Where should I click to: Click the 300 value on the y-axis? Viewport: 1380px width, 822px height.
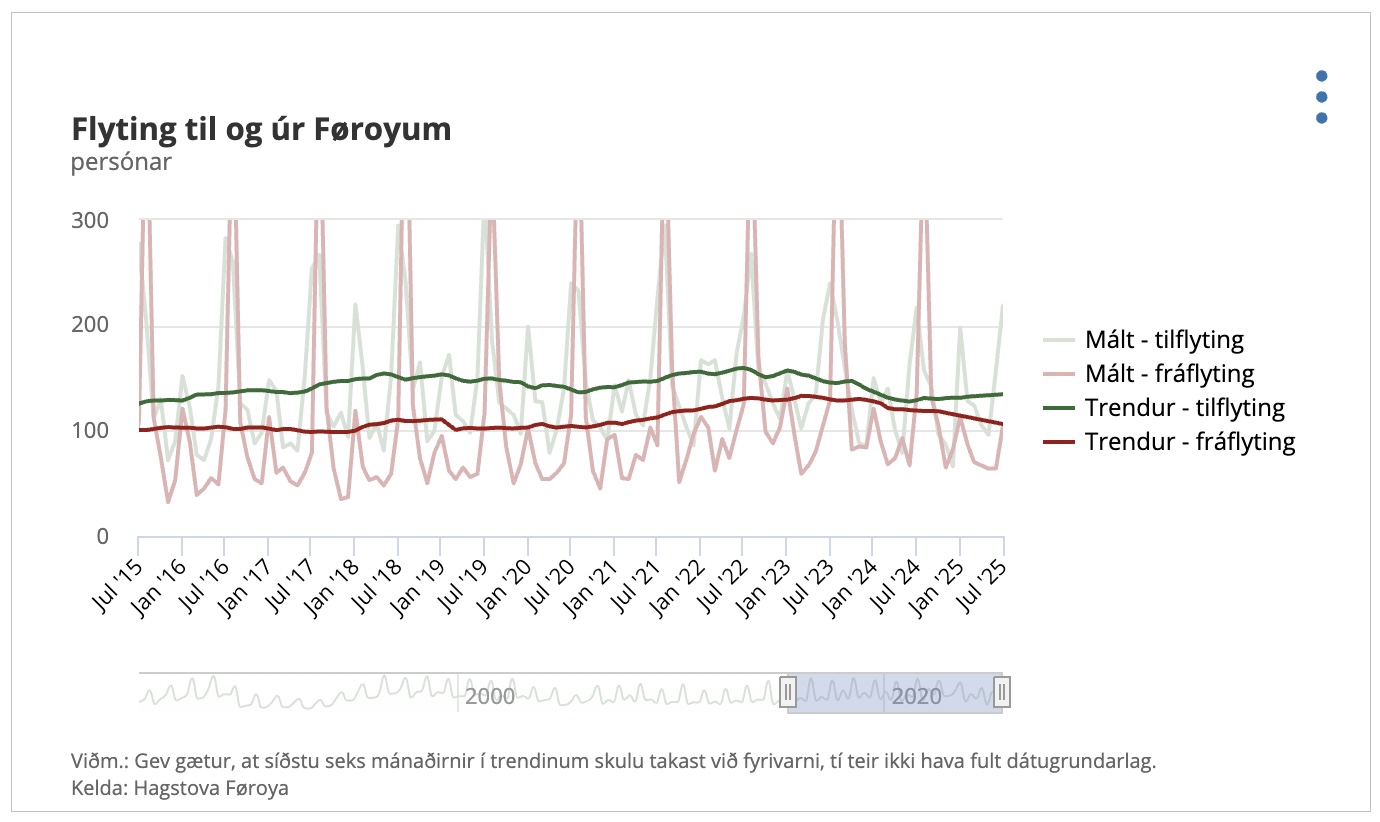pyautogui.click(x=90, y=219)
